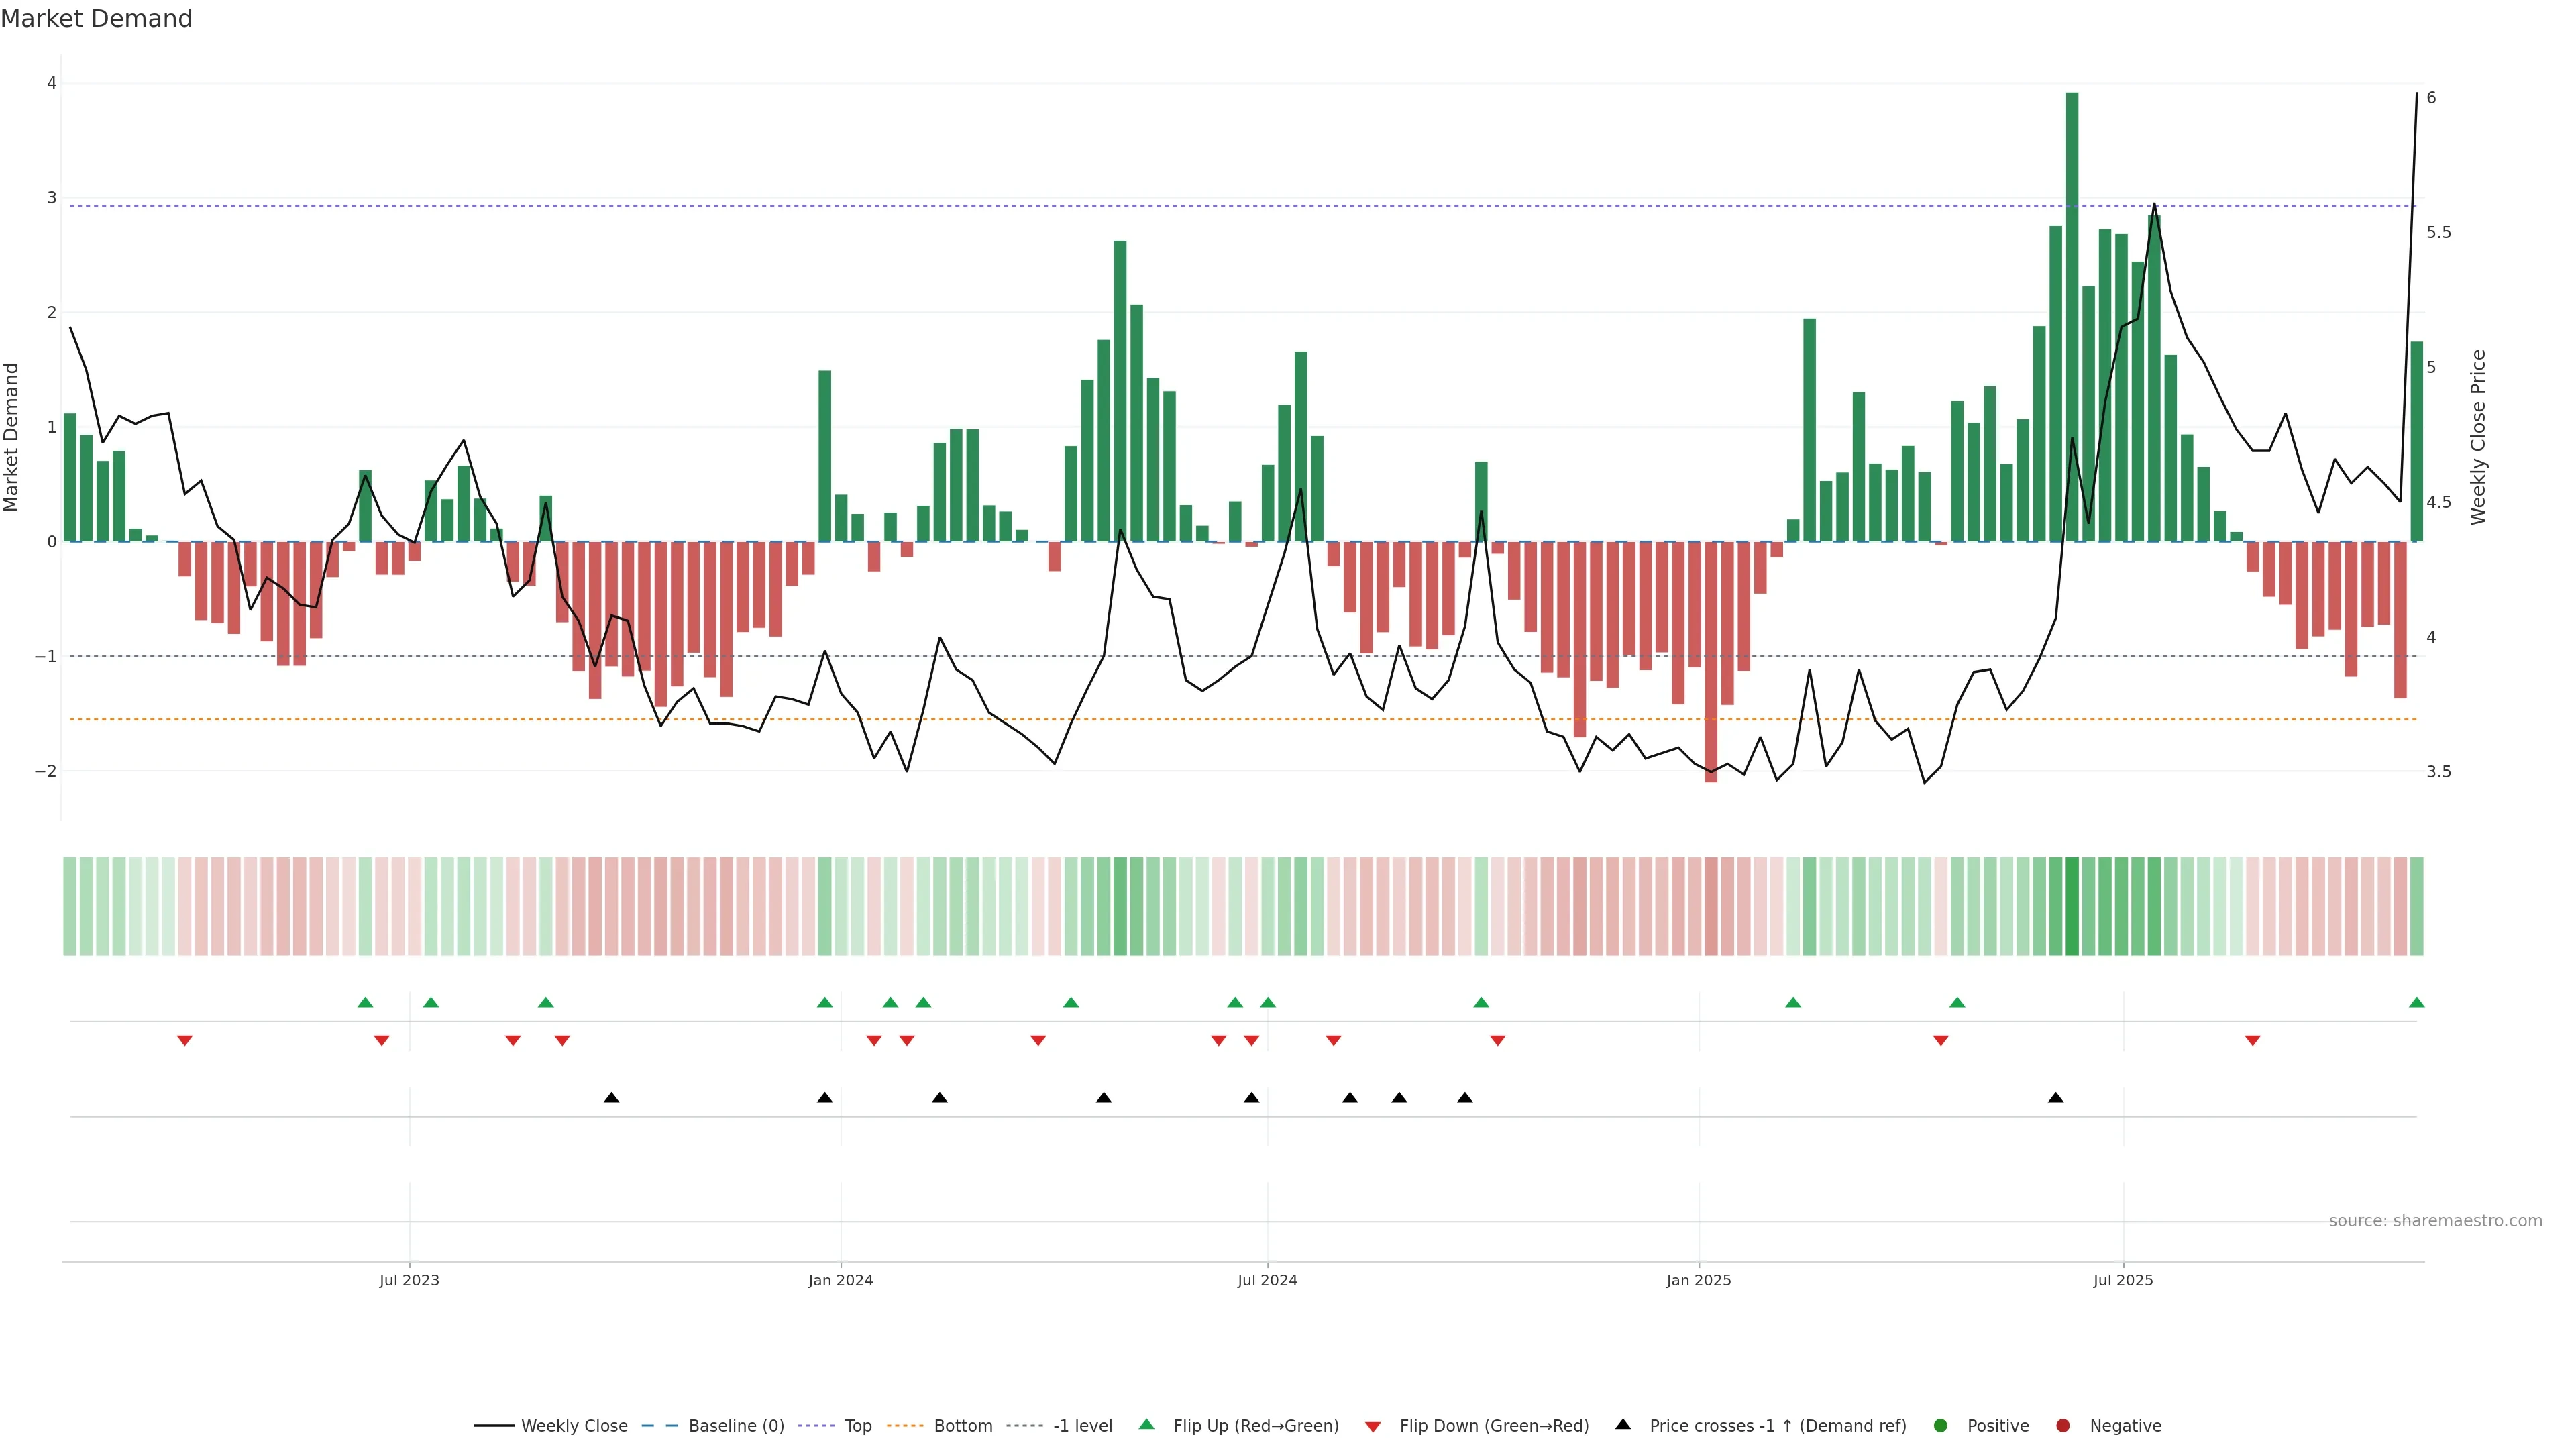The height and width of the screenshot is (1449, 2576).
Task: Click the Jan 2025 x-axis label
Action: click(1698, 1281)
